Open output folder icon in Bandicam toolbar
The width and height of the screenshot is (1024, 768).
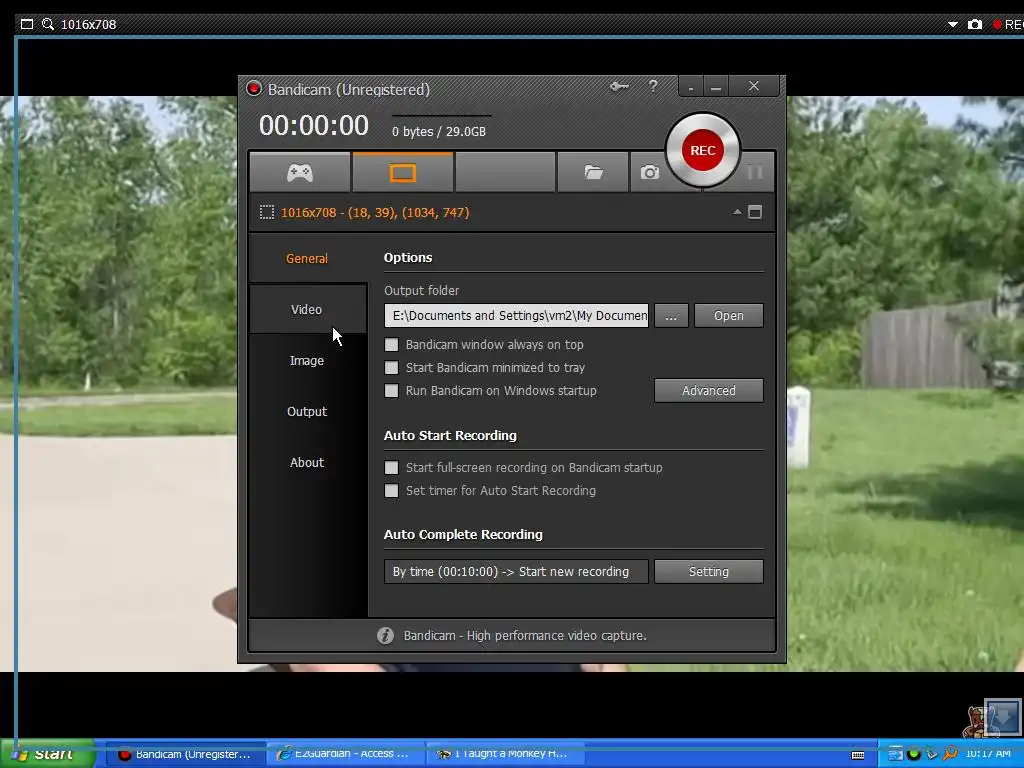pyautogui.click(x=593, y=172)
